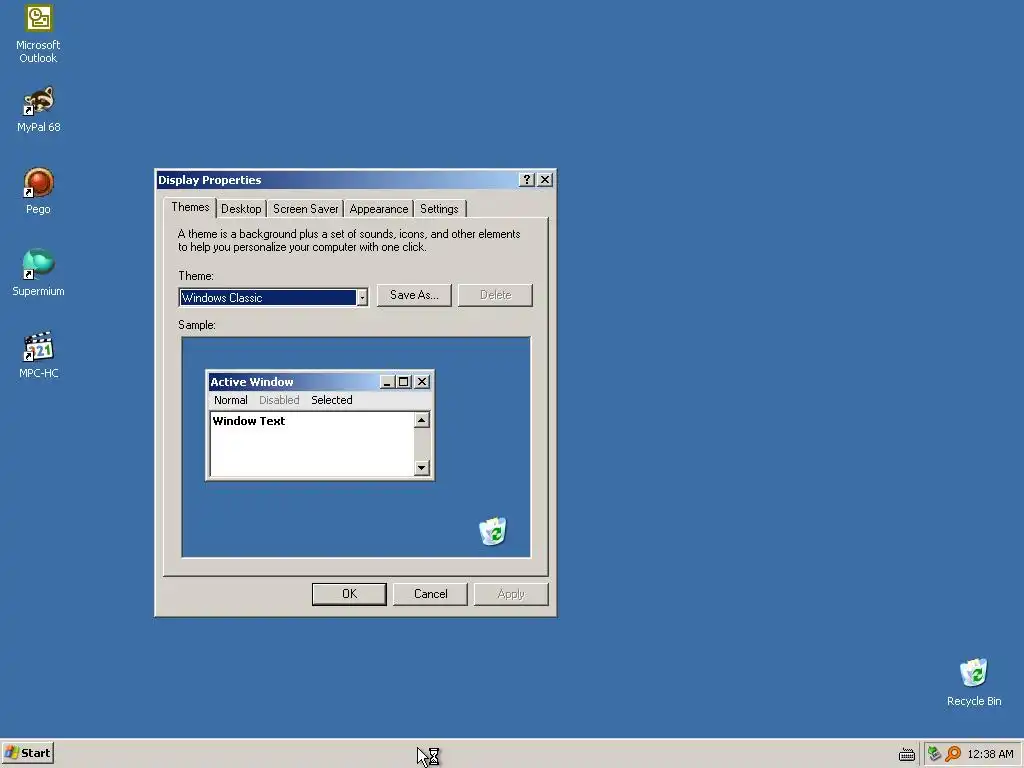
Task: Click the Save As... button
Action: click(414, 295)
